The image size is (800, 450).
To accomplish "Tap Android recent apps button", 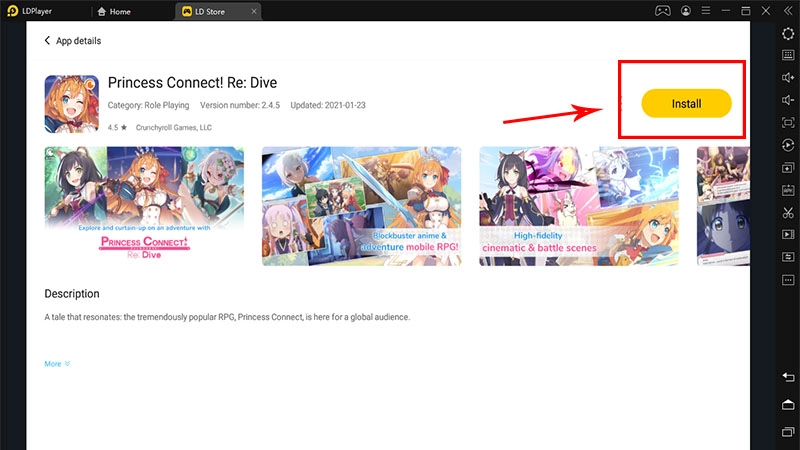I will tap(788, 432).
